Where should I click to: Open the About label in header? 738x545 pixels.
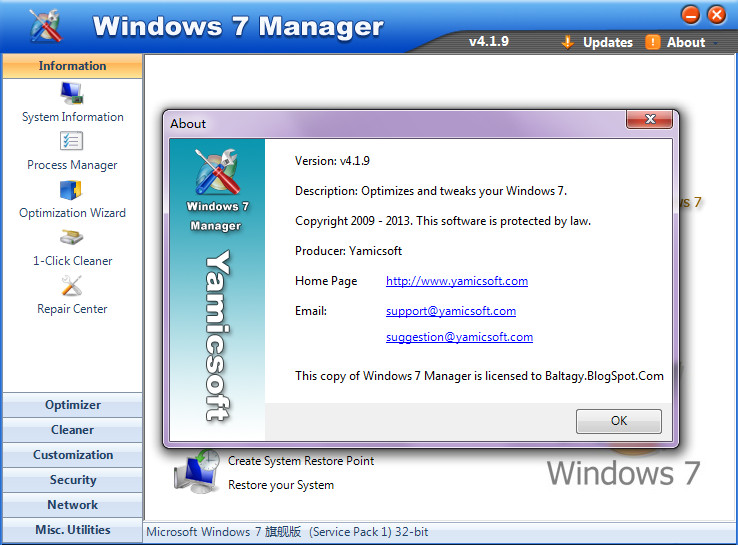pyautogui.click(x=686, y=42)
